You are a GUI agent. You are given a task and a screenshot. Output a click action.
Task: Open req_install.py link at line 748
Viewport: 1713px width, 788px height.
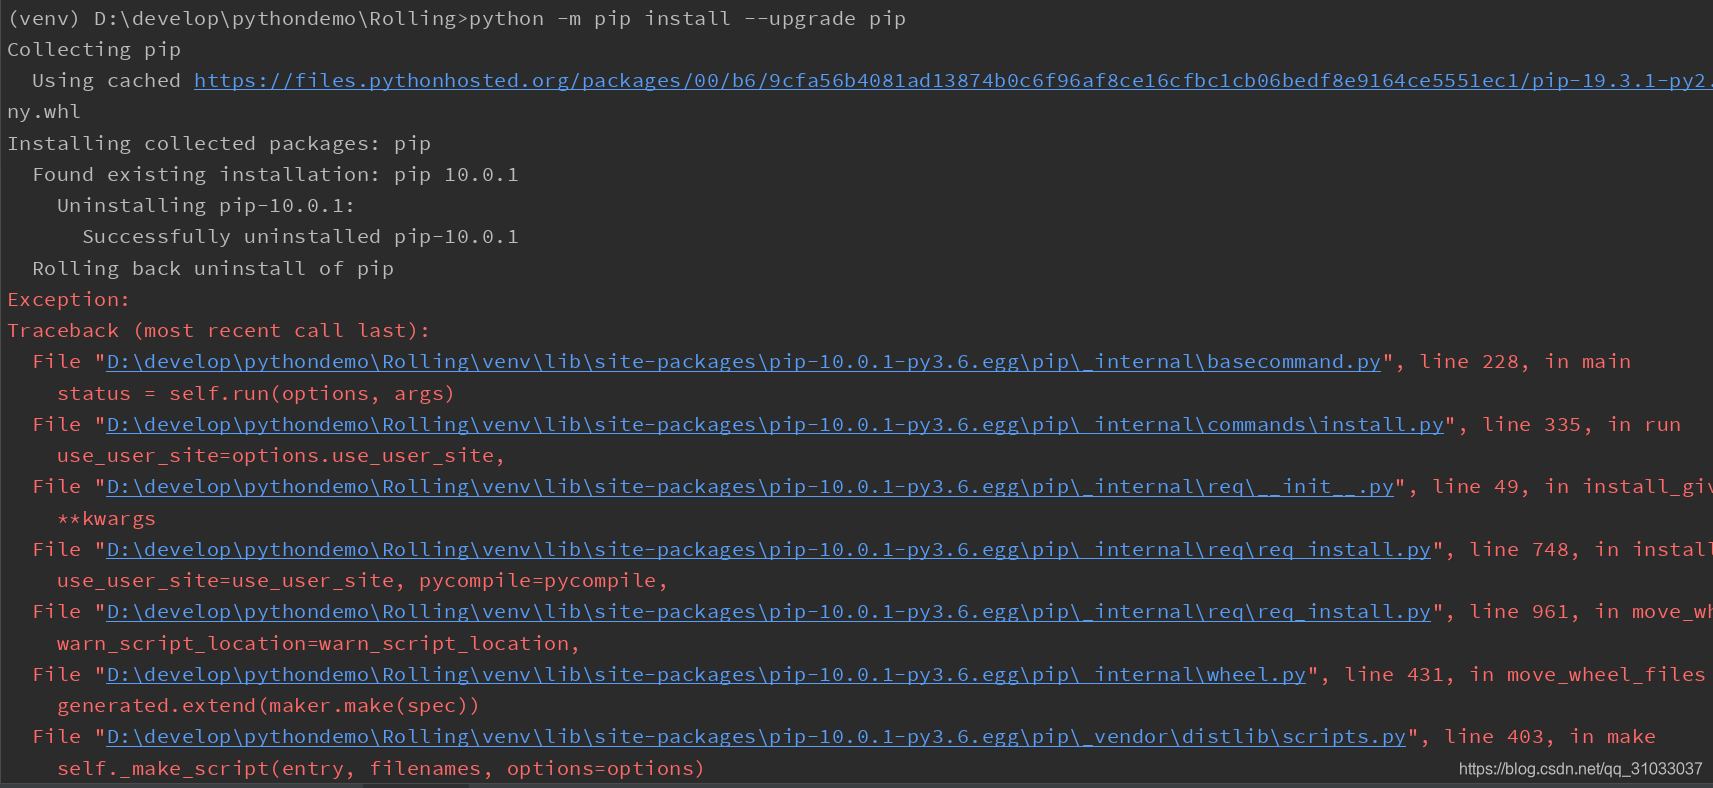[768, 550]
